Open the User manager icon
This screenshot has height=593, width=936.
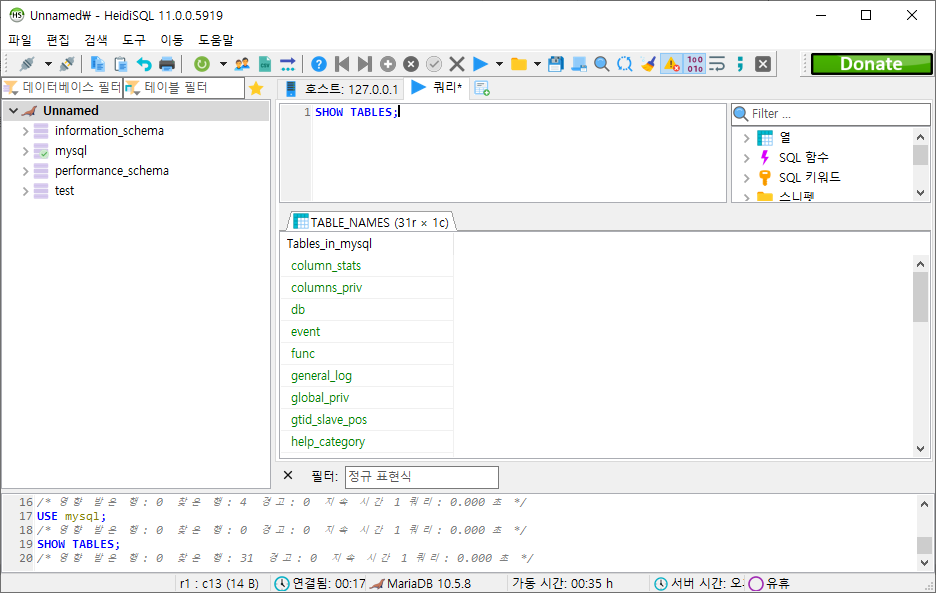[x=242, y=64]
